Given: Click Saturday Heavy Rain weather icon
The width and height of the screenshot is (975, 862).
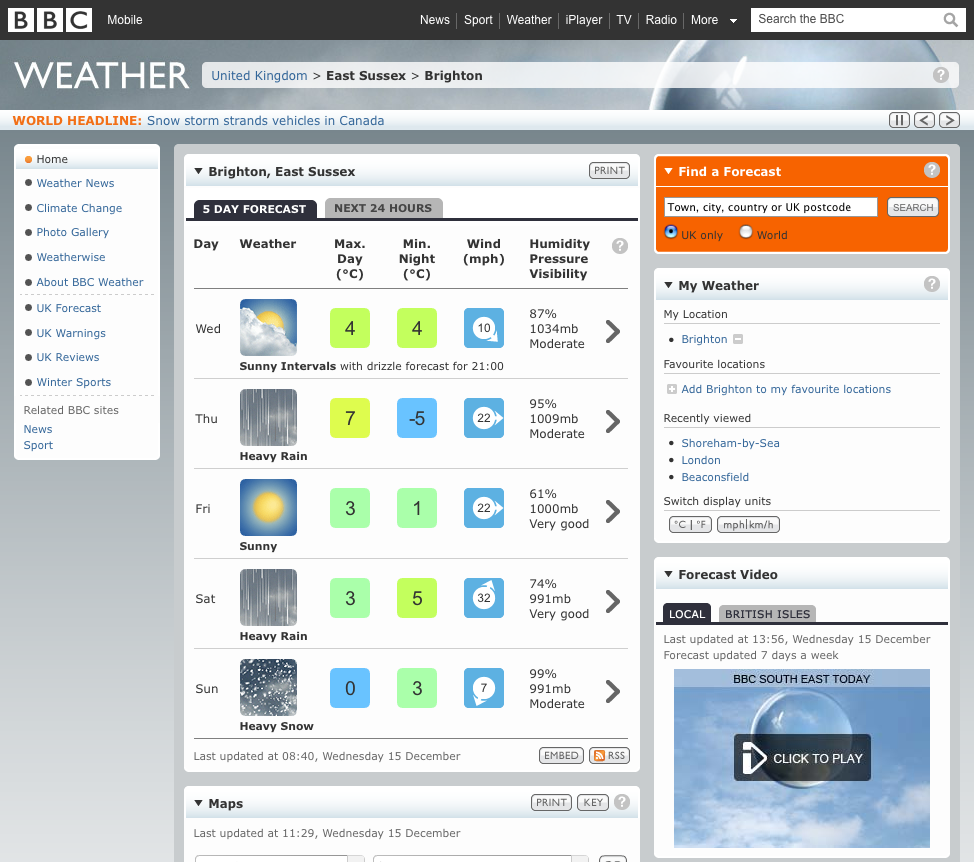Looking at the screenshot, I should click(269, 597).
